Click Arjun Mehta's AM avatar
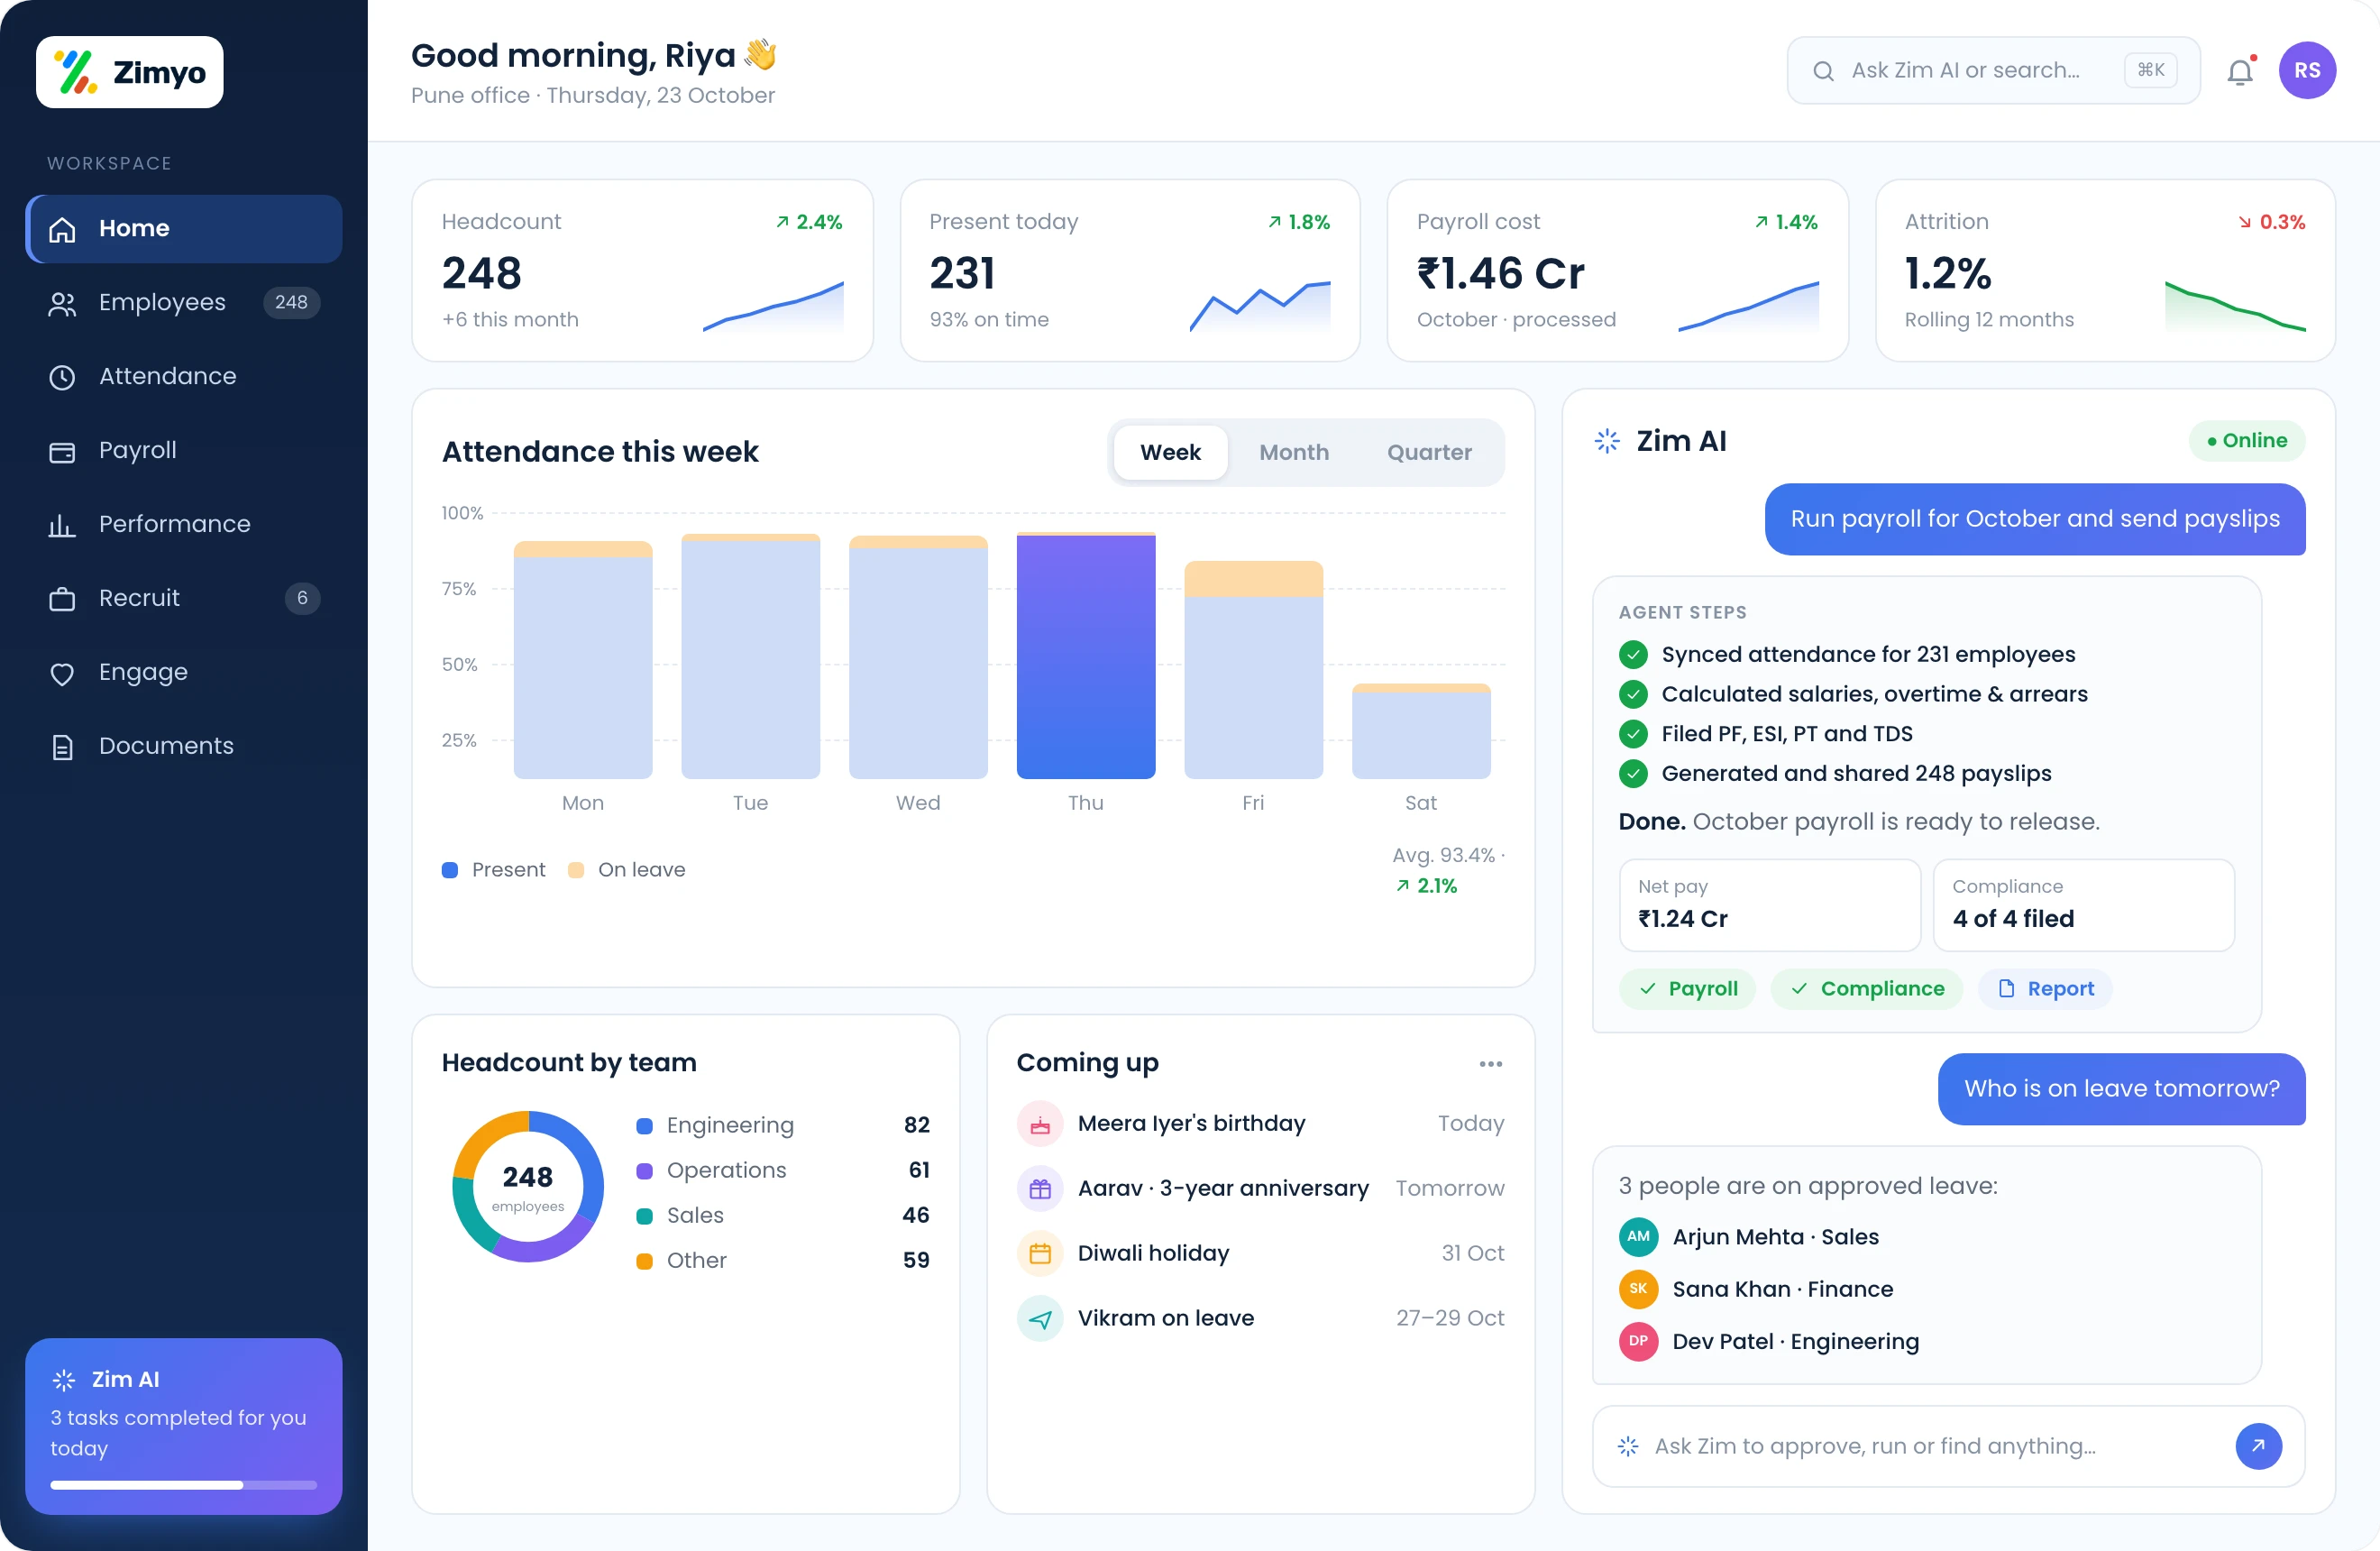Image resolution: width=2380 pixels, height=1551 pixels. (1638, 1238)
